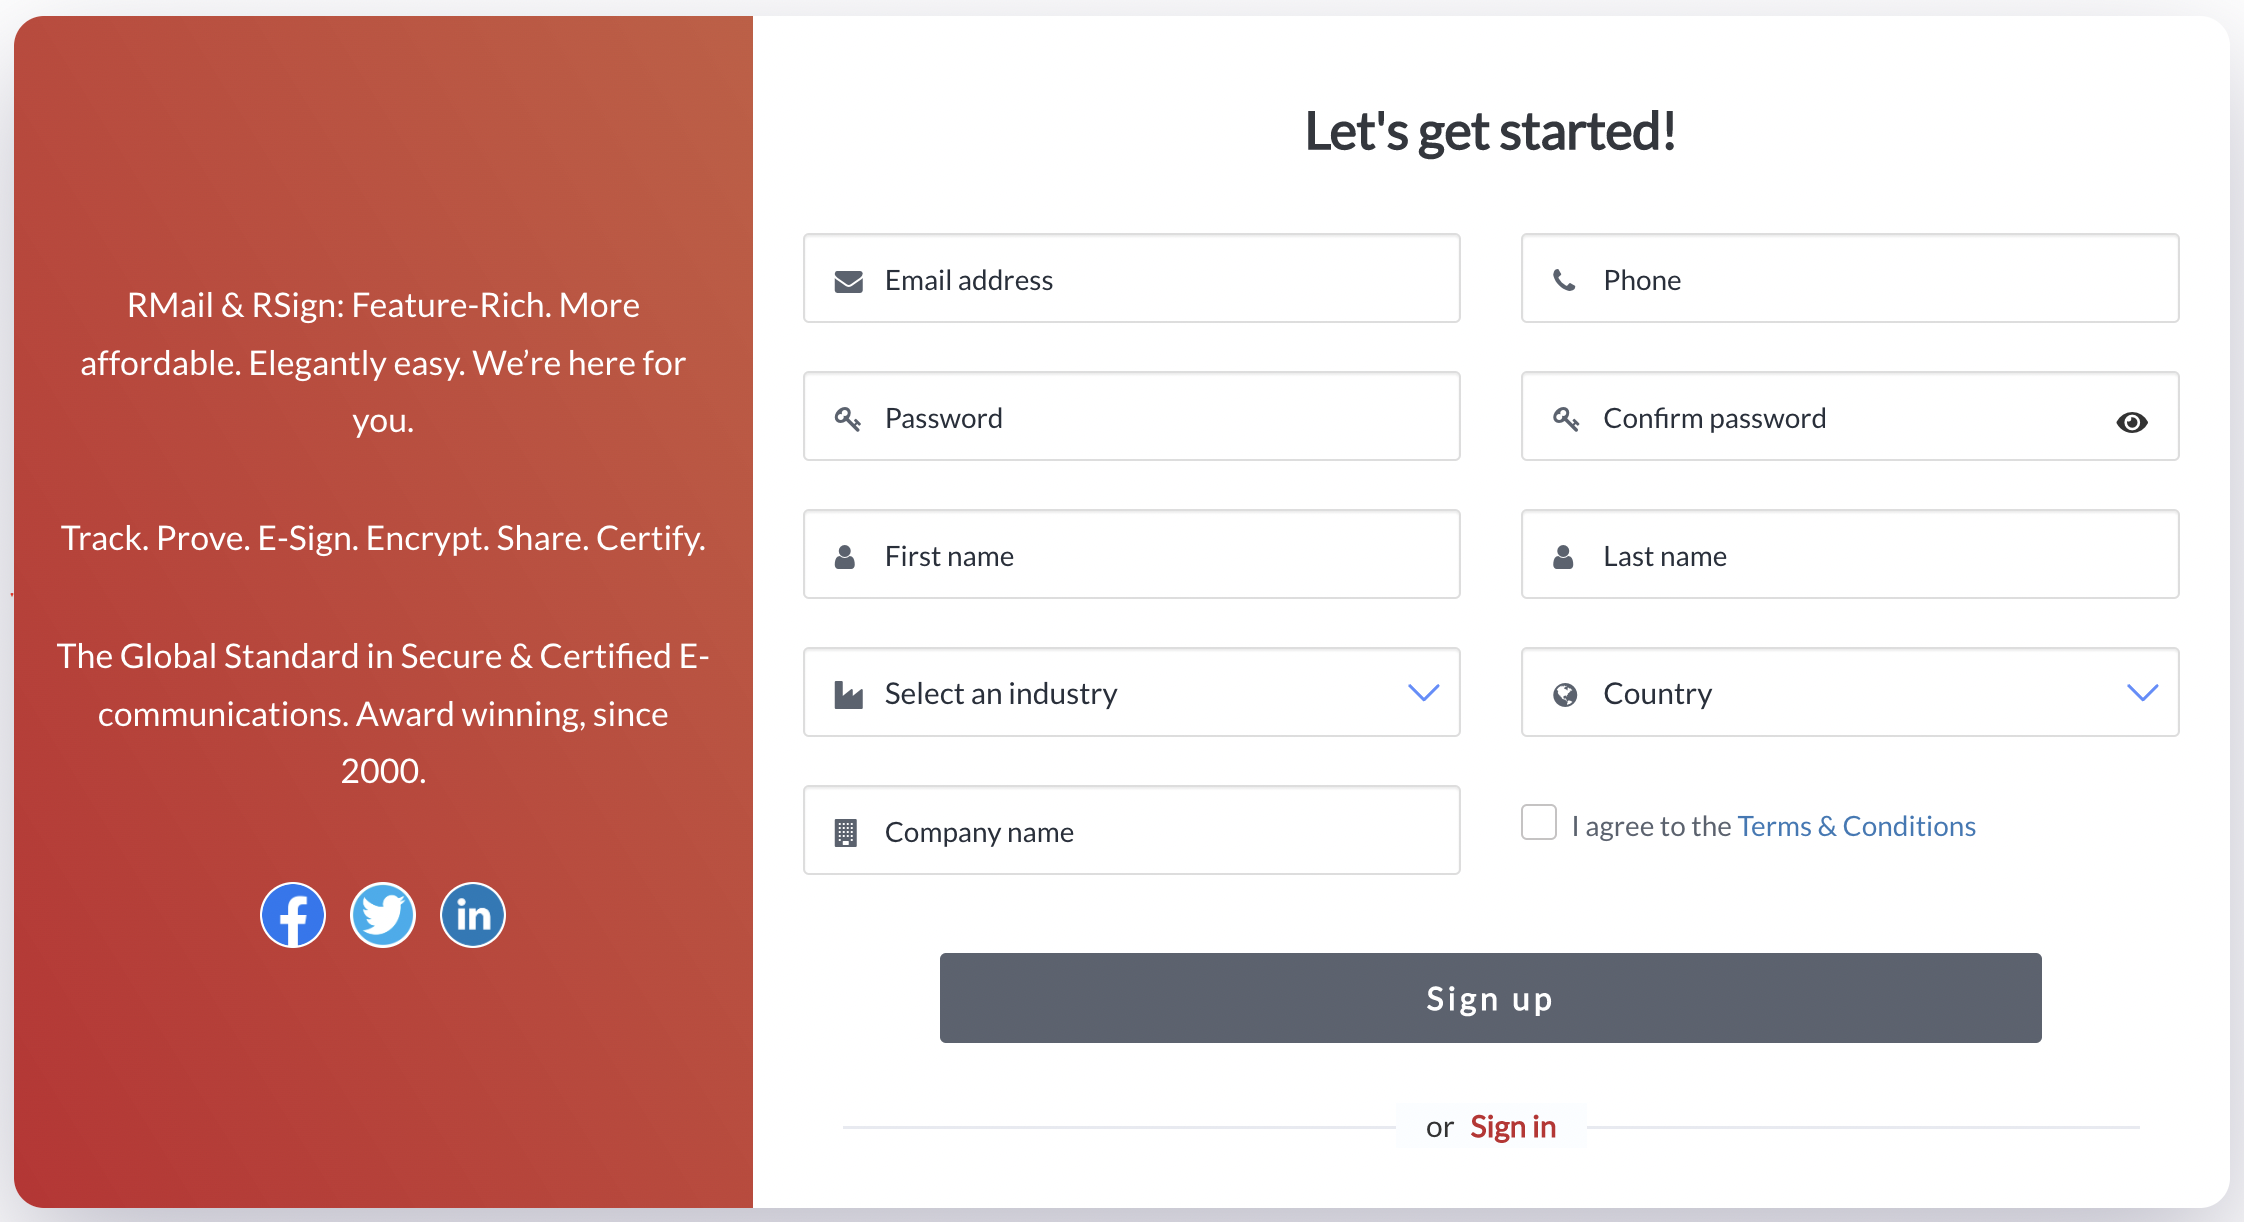Expand the Select an industry dropdown
2244x1222 pixels.
pos(1423,693)
